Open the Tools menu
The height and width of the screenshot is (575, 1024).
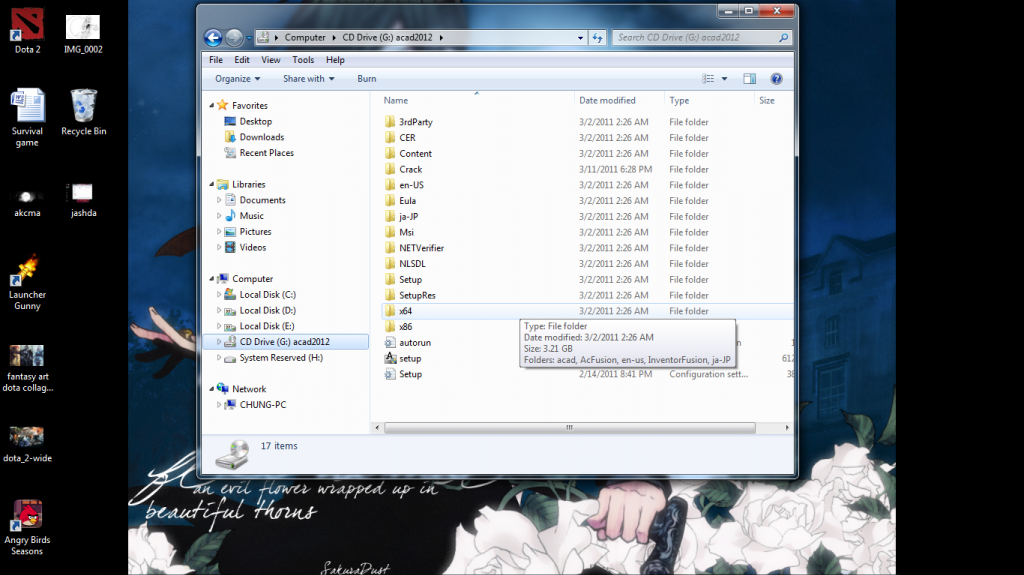coord(303,60)
